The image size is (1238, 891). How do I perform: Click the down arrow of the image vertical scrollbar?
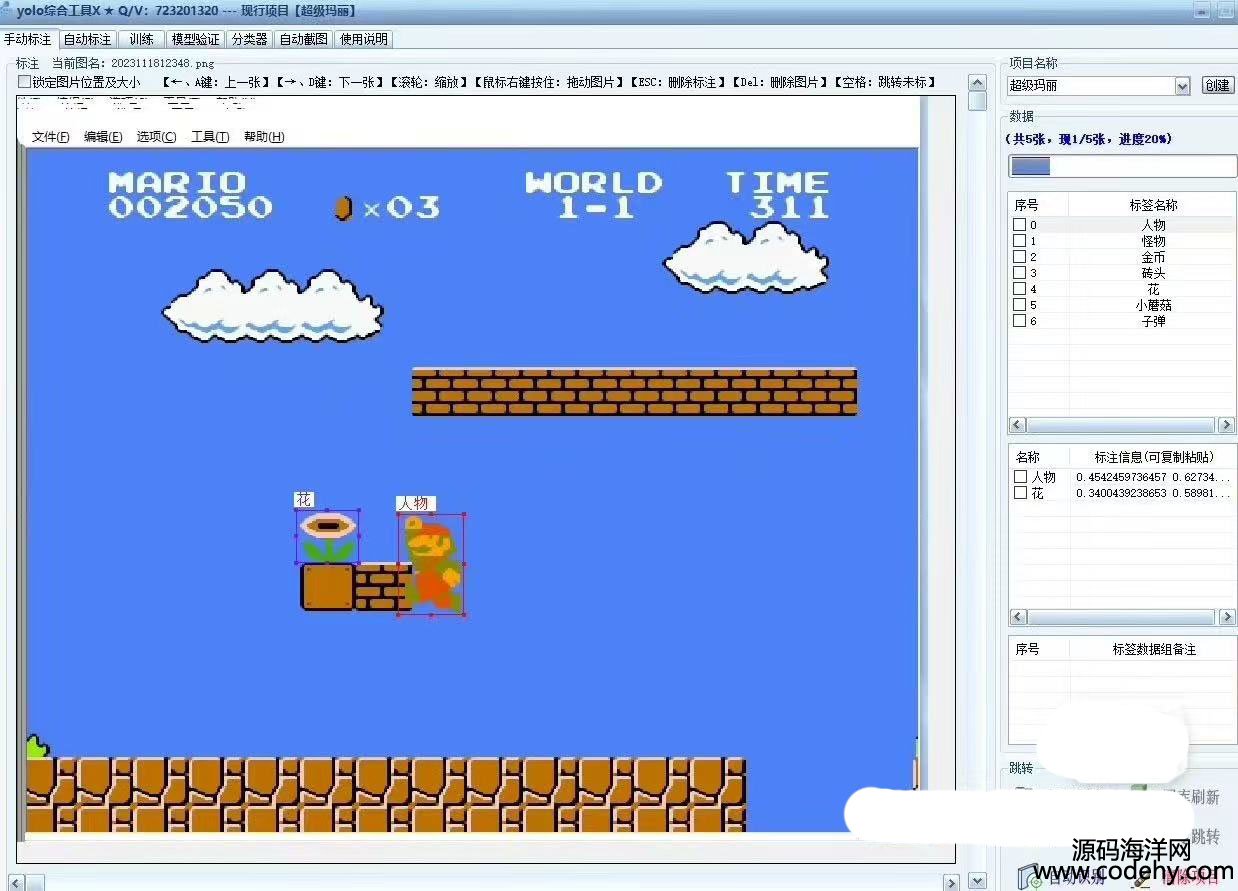point(977,881)
